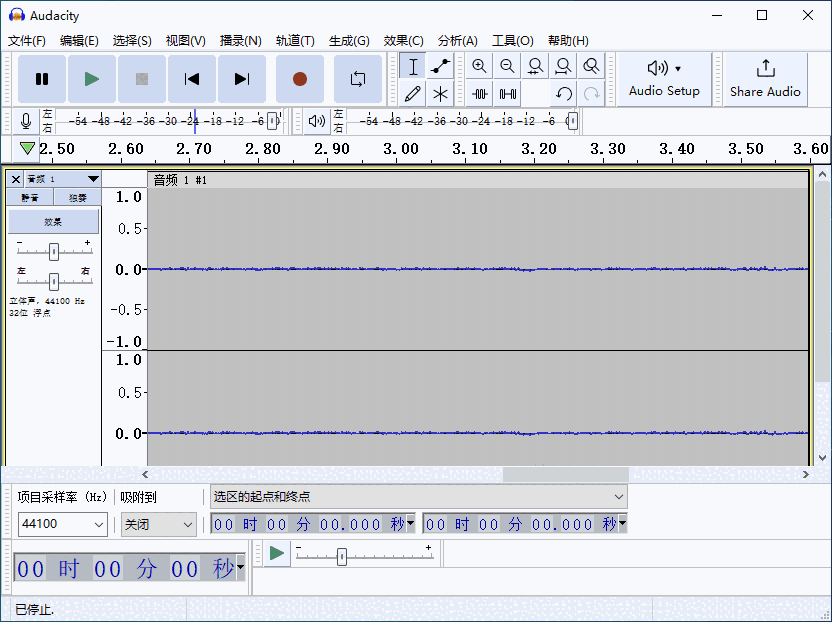Open the Audio Setup dropdown

pyautogui.click(x=664, y=79)
